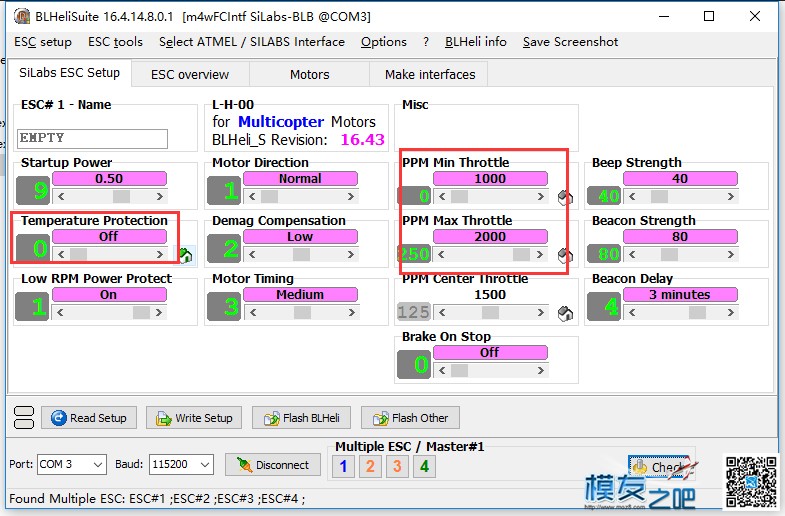Open the ESC tools menu

(115, 42)
